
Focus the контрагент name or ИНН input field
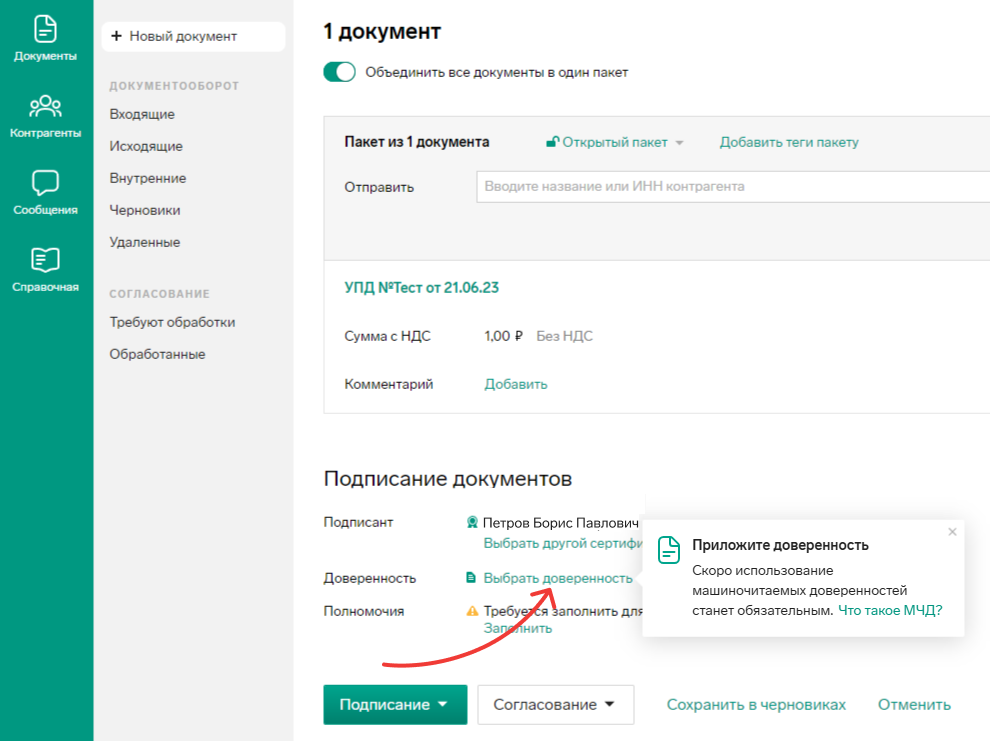pyautogui.click(x=733, y=186)
